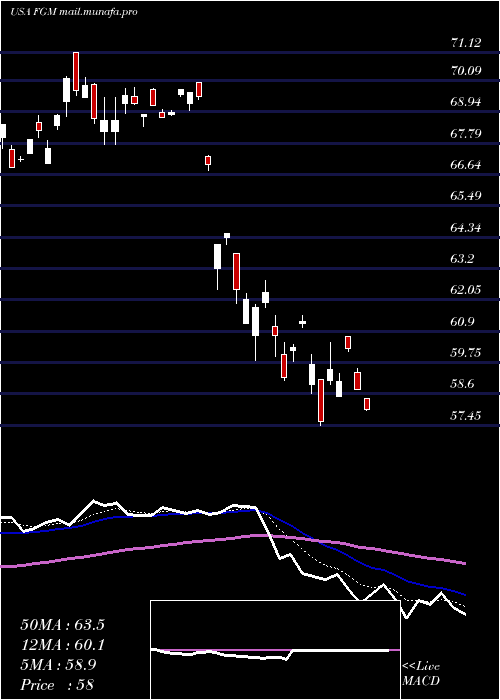Click the tallest red candle near 71.12
The image size is (500, 700).
point(76,72)
